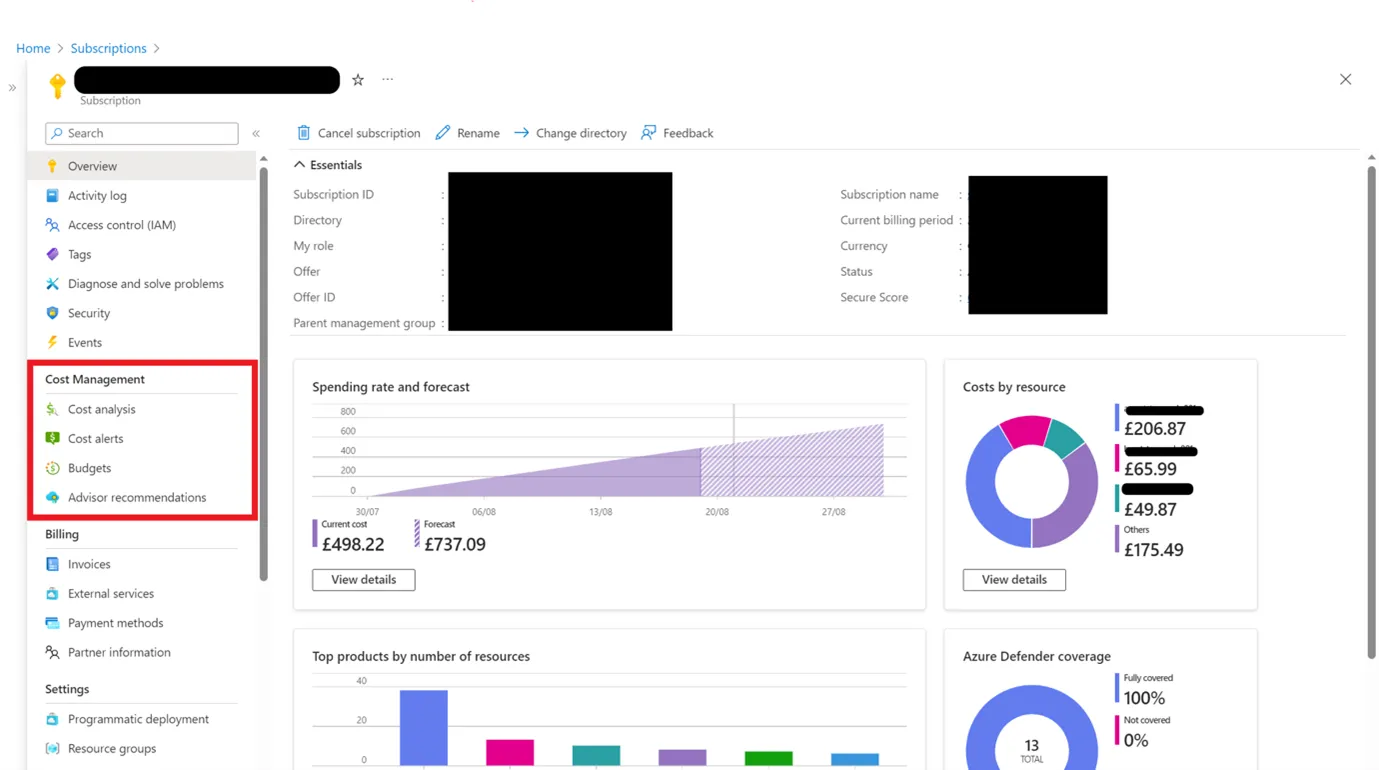Click the Cancel subscription trash icon
This screenshot has height=770, width=1379.
304,133
